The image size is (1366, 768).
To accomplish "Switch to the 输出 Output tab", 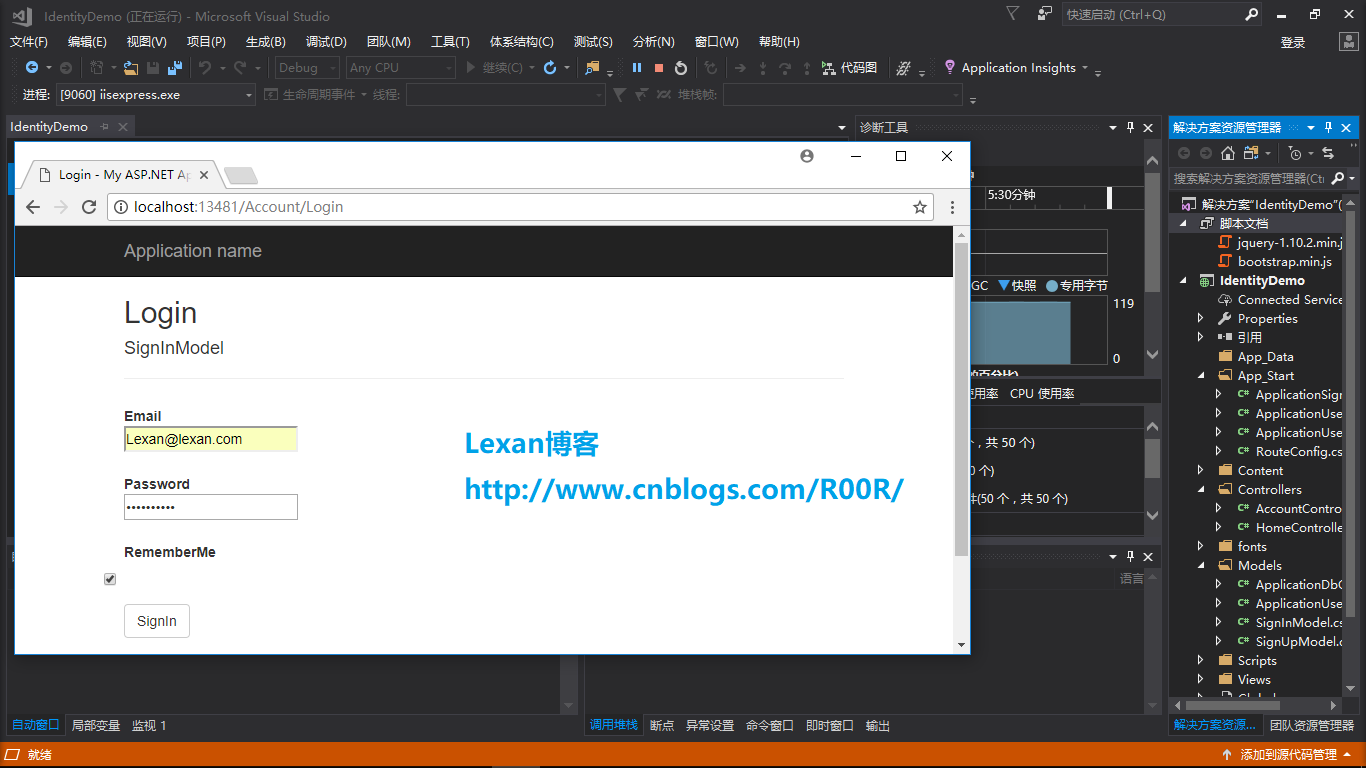I will click(x=878, y=726).
